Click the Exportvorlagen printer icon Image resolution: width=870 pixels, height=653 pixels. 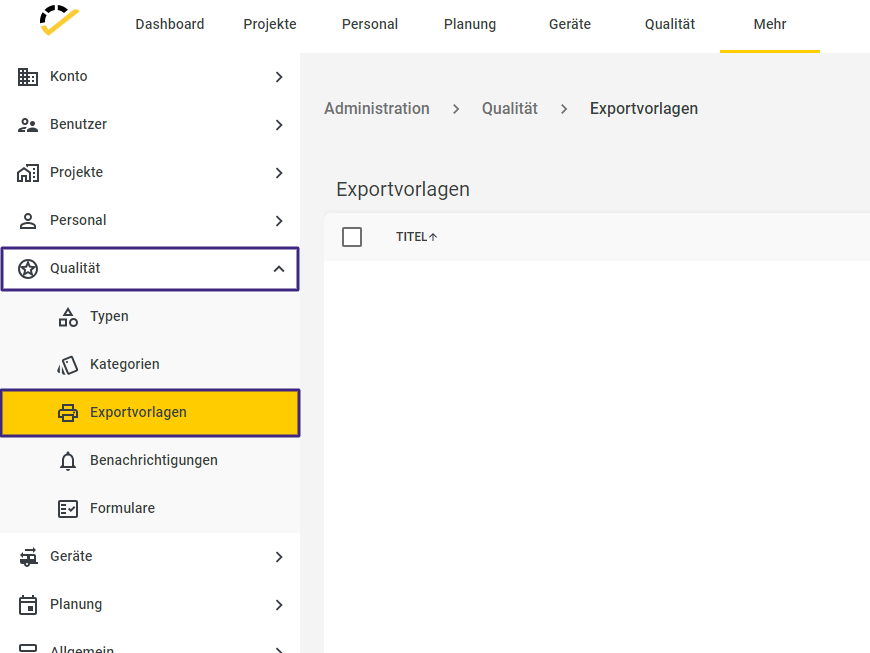[68, 413]
